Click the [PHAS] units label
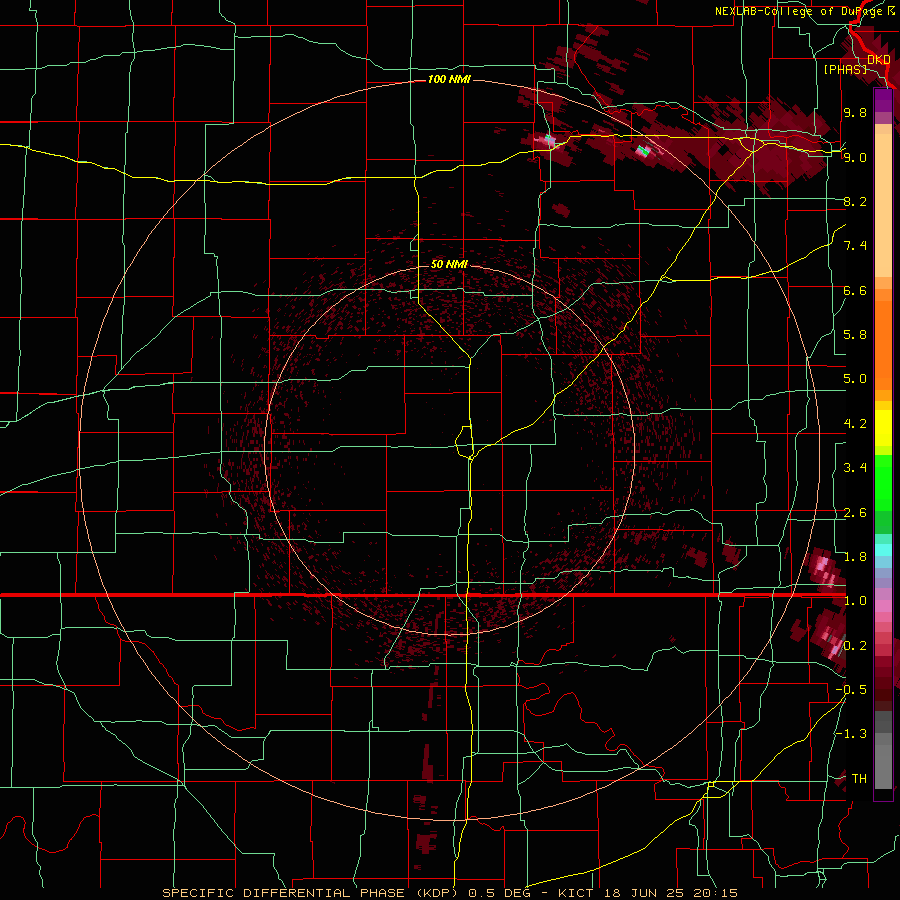The height and width of the screenshot is (900, 900). click(x=845, y=69)
